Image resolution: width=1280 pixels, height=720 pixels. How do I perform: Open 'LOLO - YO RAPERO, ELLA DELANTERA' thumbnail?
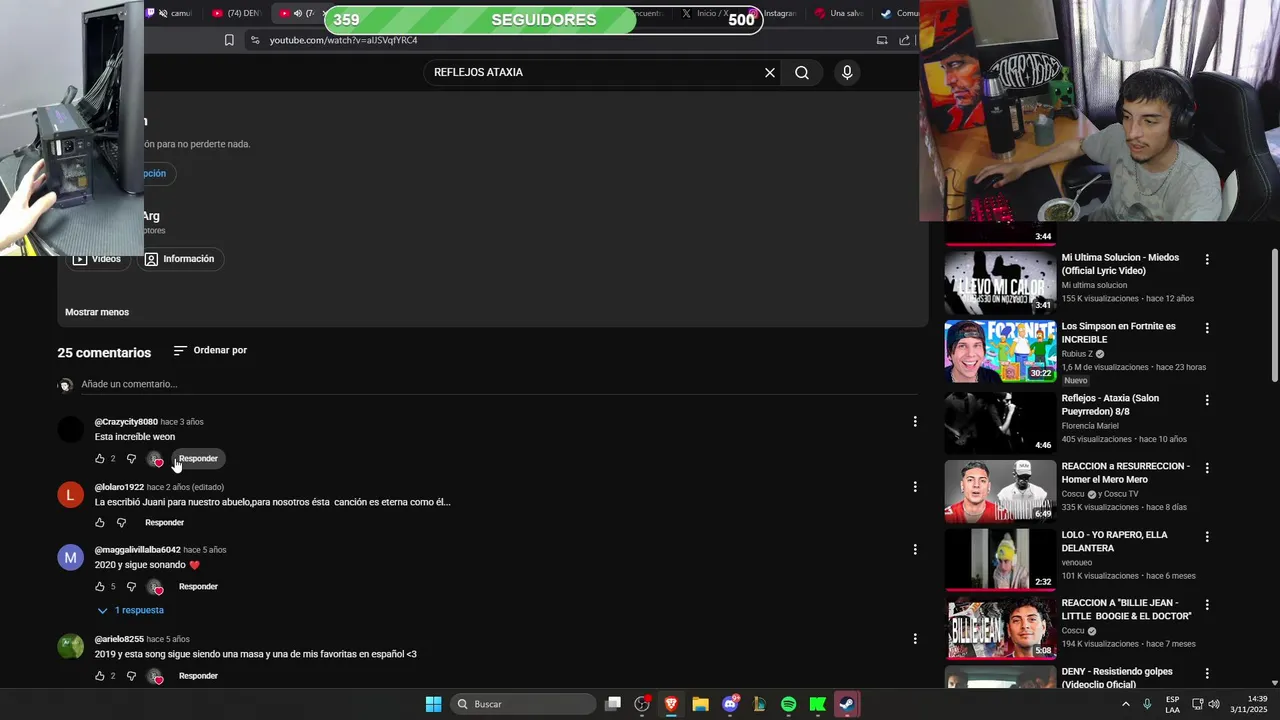point(1000,559)
